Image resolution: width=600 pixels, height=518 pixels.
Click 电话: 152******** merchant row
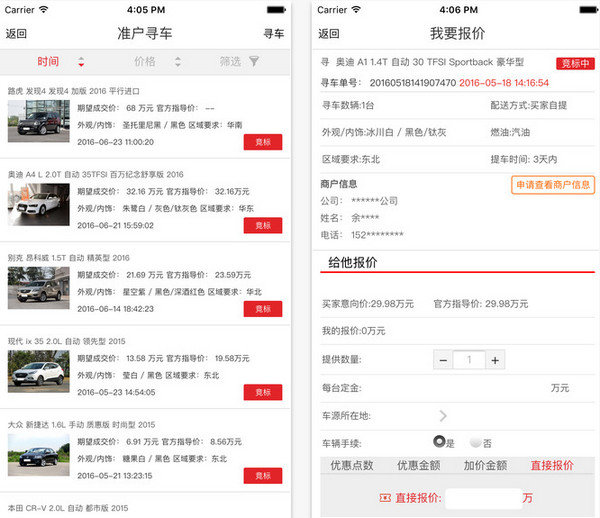[362, 235]
